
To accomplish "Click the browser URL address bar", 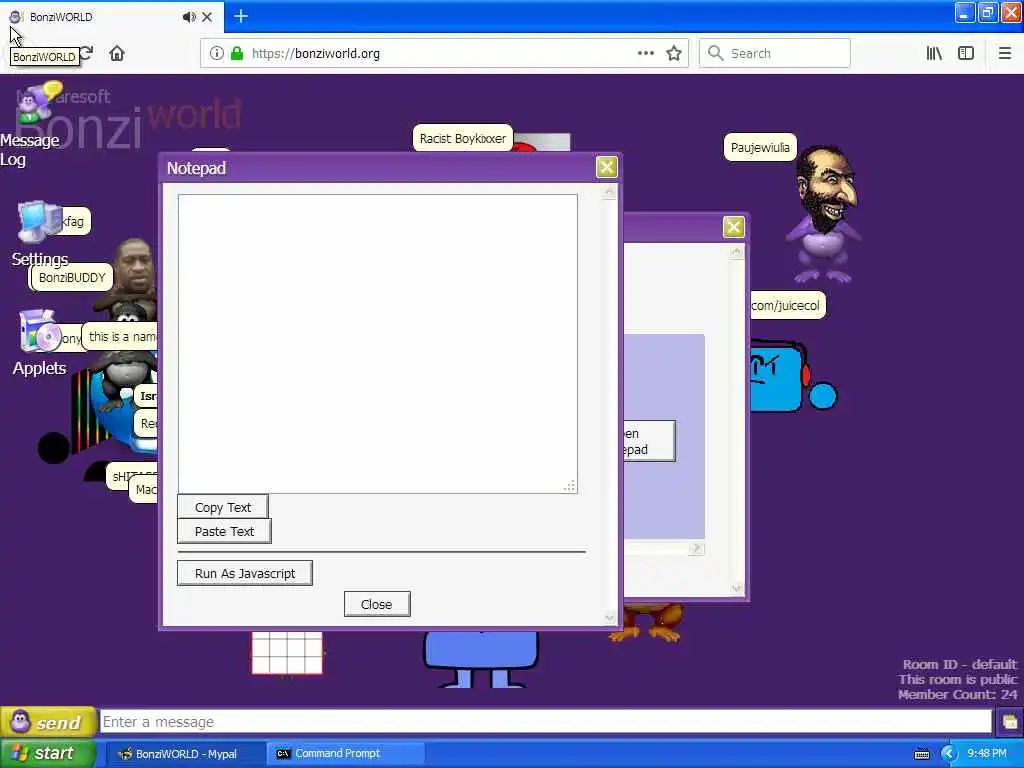I will [444, 54].
